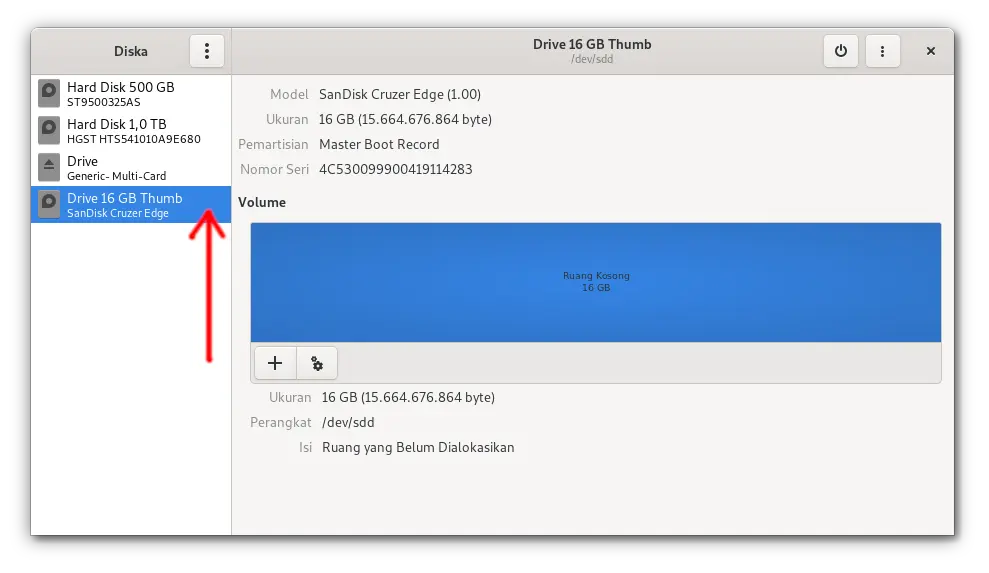Select Drive 16 GB Thumb entry

pyautogui.click(x=131, y=204)
